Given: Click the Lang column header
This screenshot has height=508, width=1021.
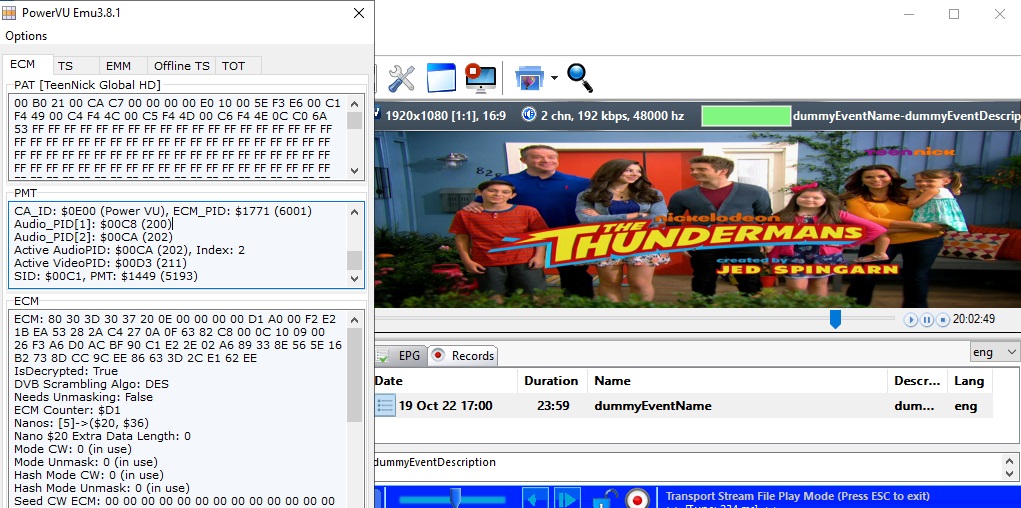Looking at the screenshot, I should pyautogui.click(x=970, y=381).
